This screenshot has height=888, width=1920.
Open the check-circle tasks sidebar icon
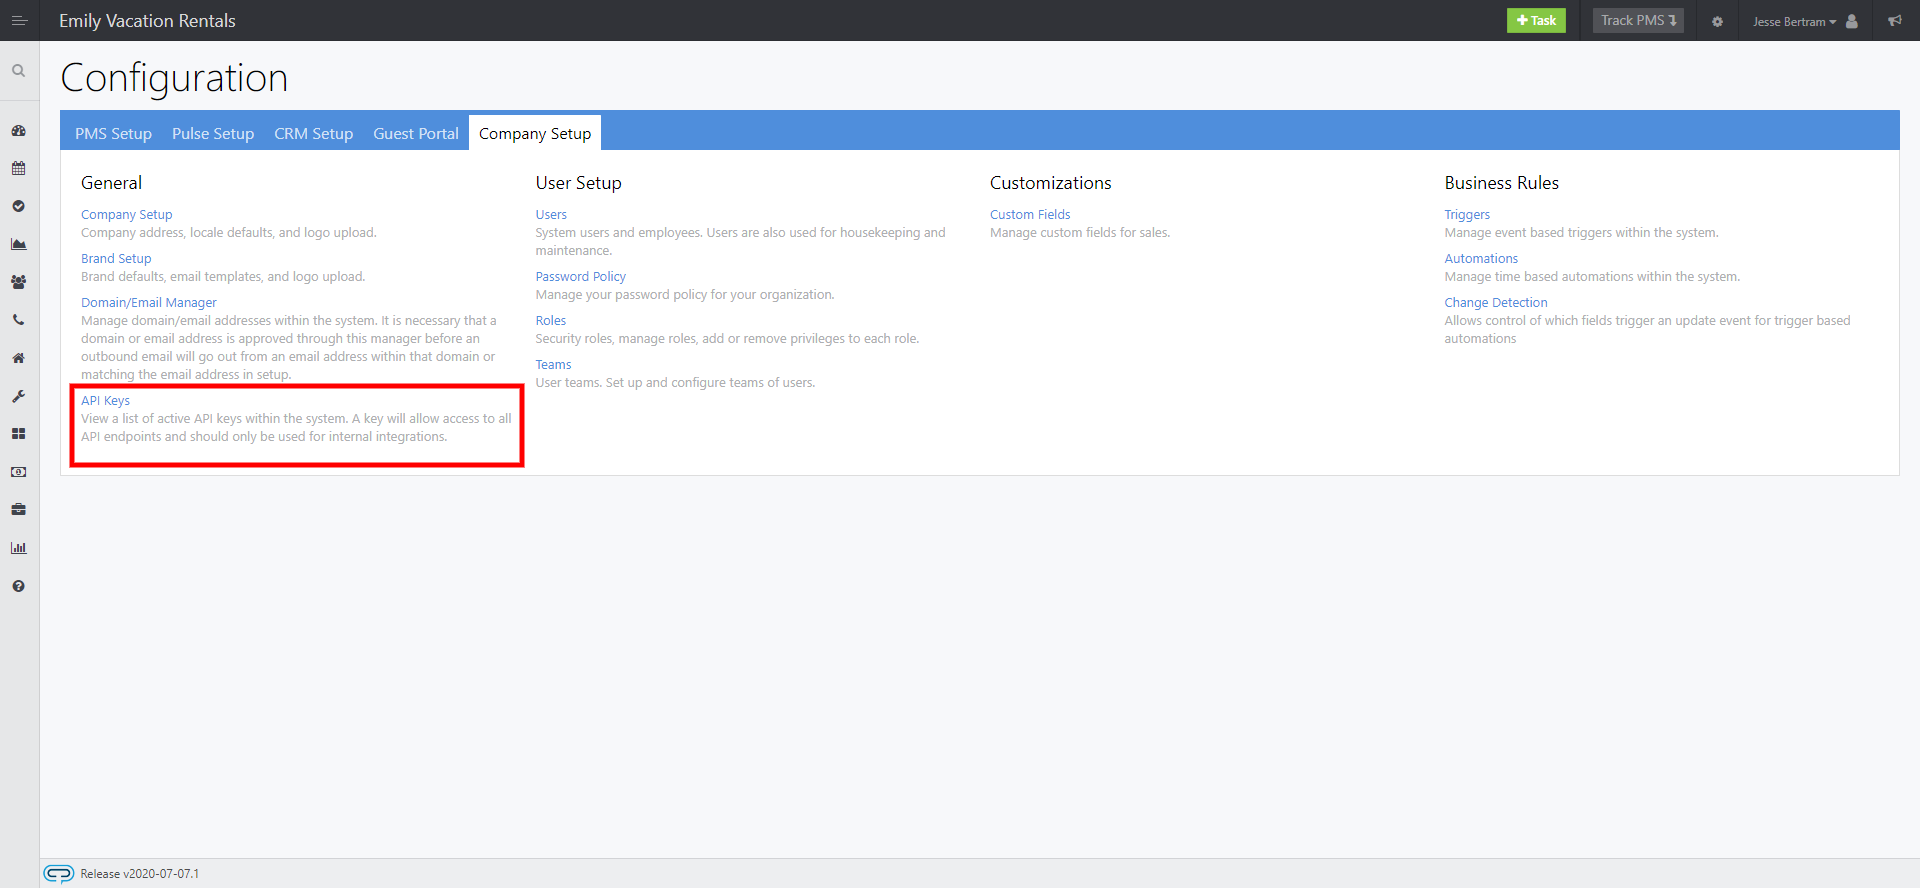(18, 206)
